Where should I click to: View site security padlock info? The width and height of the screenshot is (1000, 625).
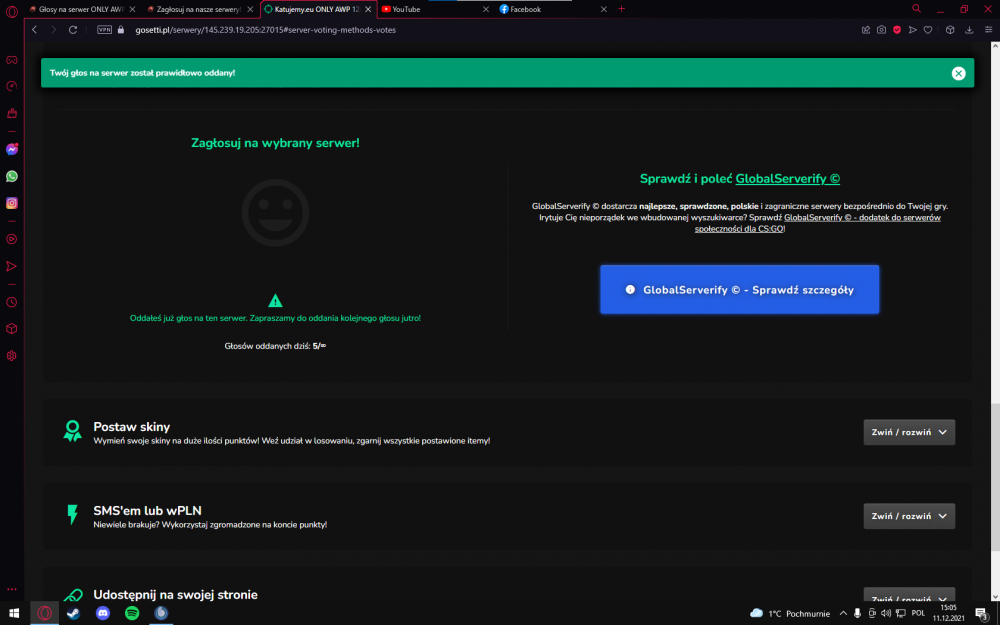pyautogui.click(x=121, y=30)
